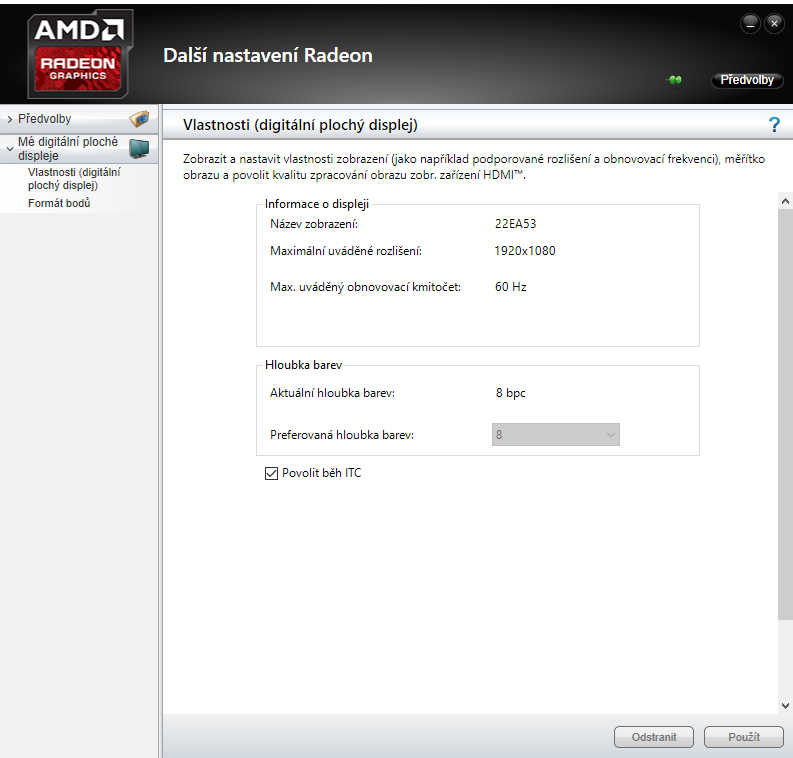
Task: Click the AMD Radeon Graphics logo
Action: (x=79, y=51)
